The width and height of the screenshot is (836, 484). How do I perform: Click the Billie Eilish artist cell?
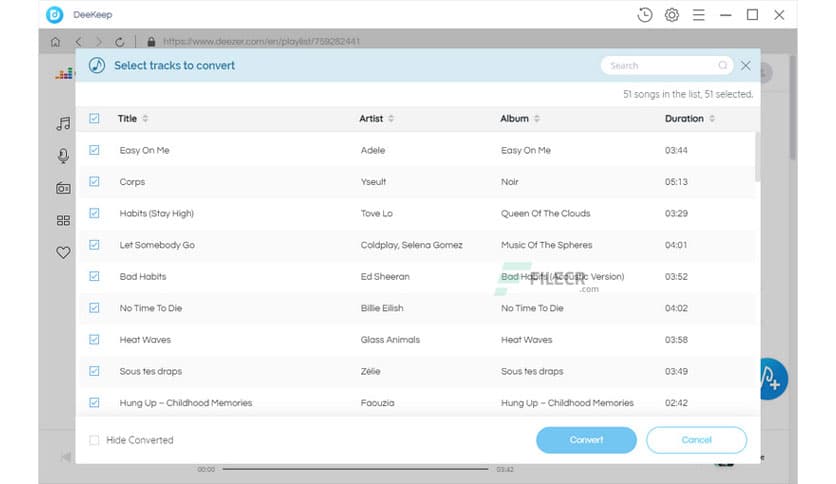[x=382, y=308]
